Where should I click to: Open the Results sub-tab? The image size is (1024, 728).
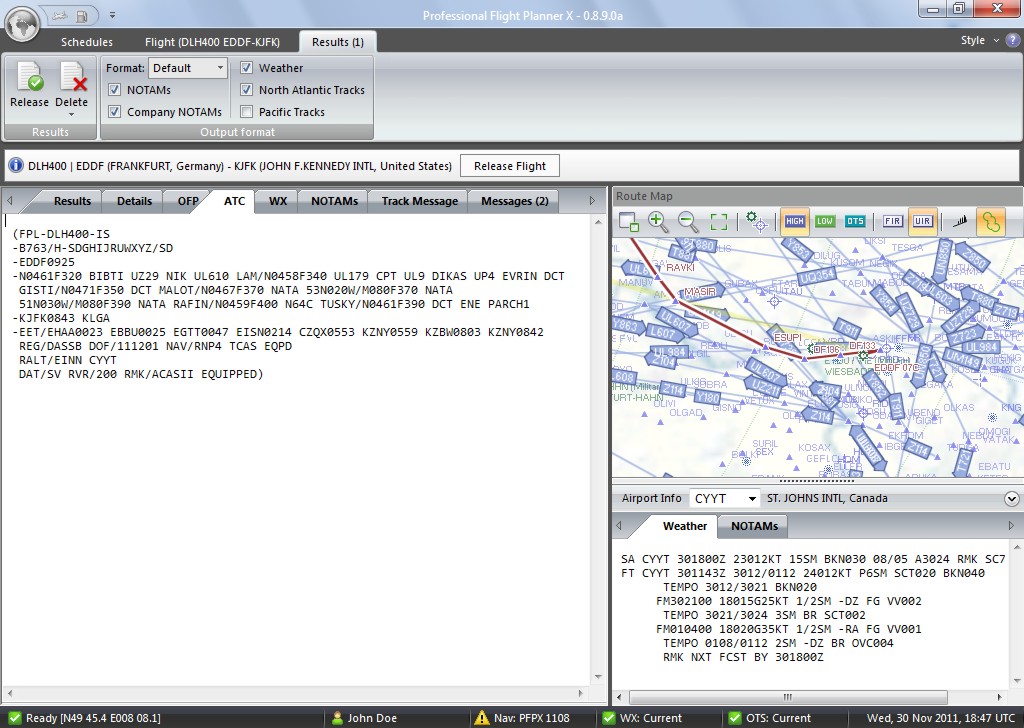72,201
